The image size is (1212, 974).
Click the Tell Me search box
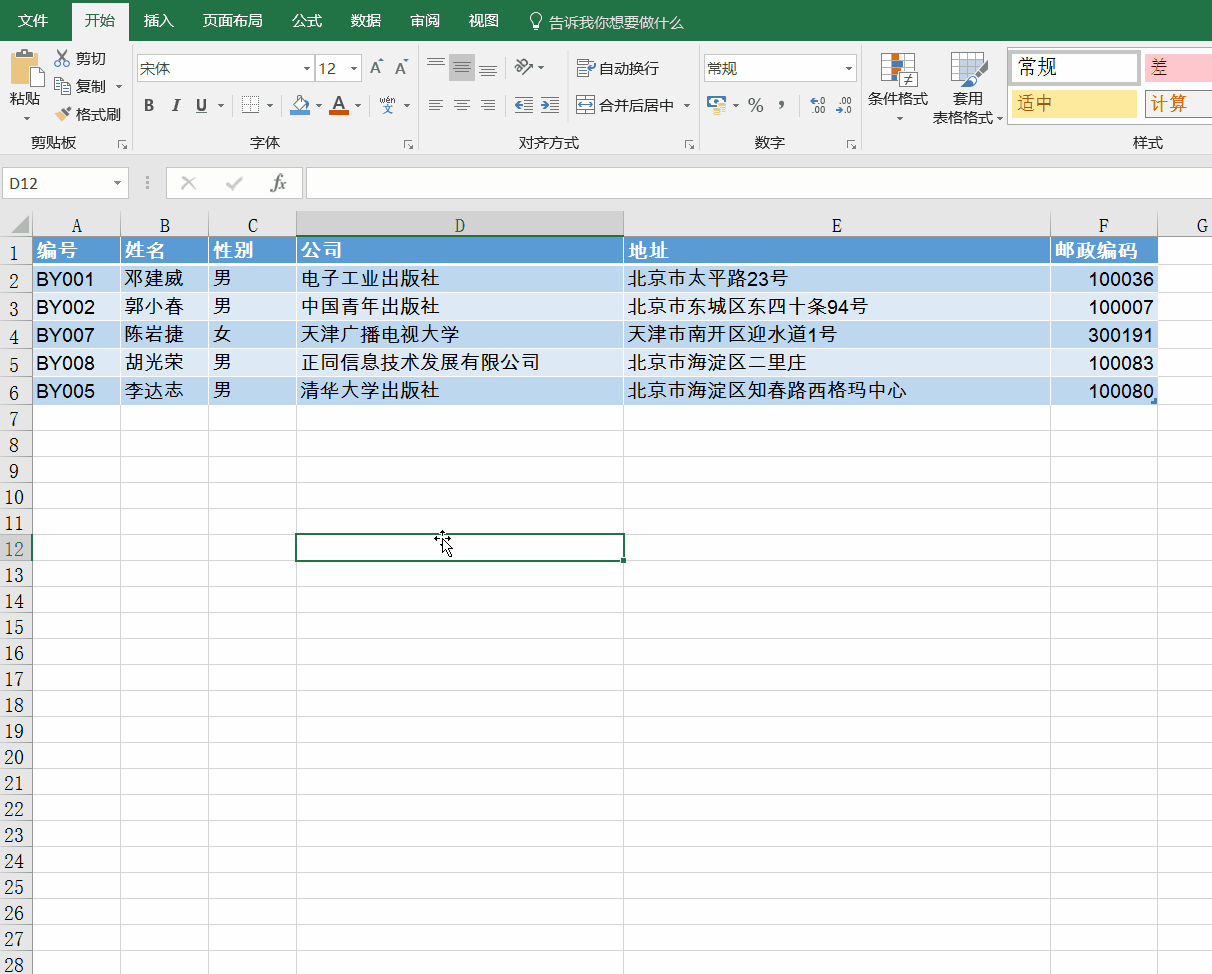(x=605, y=21)
